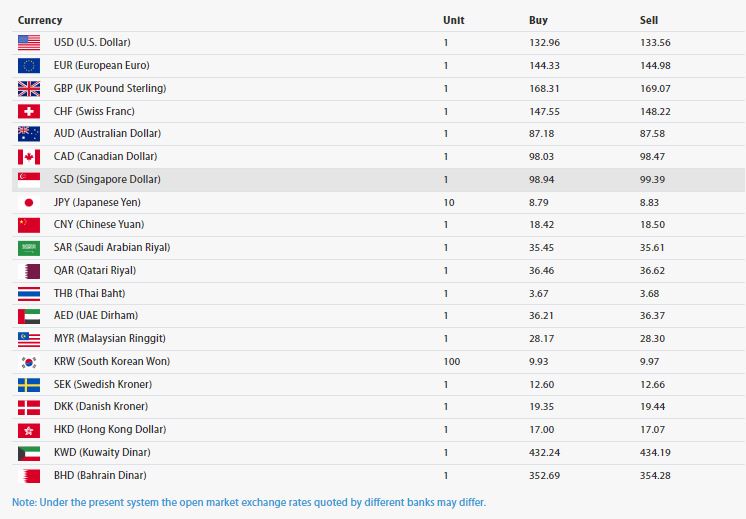The image size is (746, 519).
Task: Click the Buy column header
Action: 538,20
